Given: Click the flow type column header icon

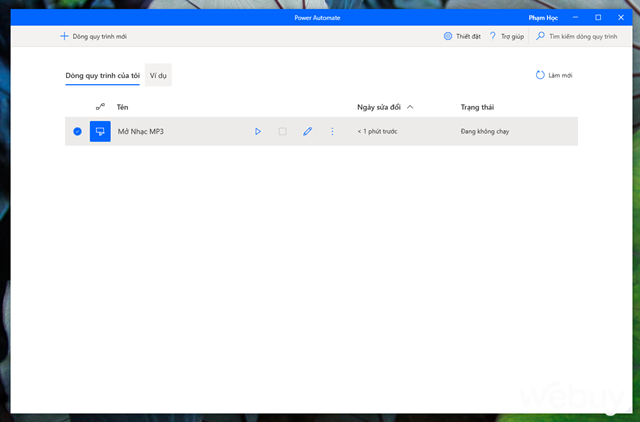Looking at the screenshot, I should (100, 106).
